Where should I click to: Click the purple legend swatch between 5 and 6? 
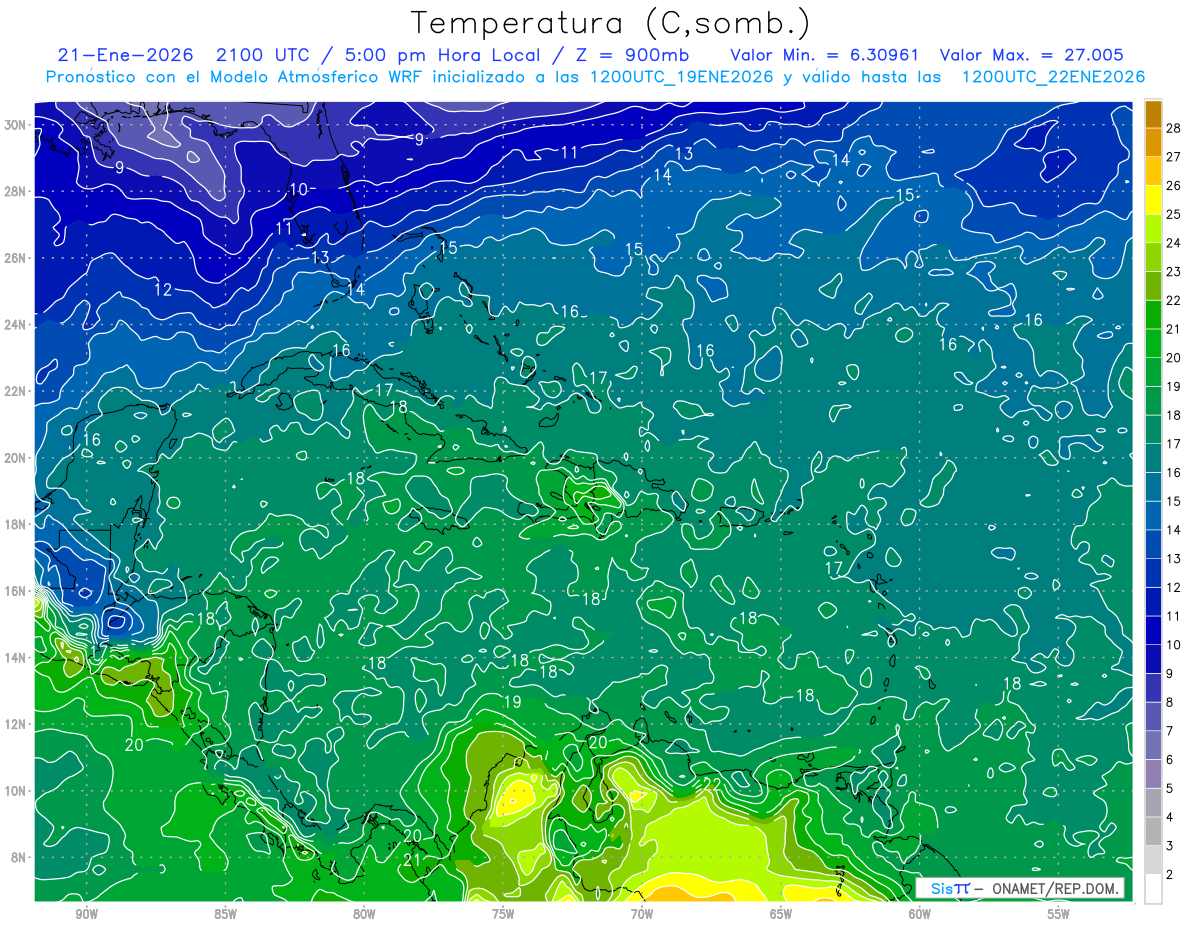(x=1153, y=774)
